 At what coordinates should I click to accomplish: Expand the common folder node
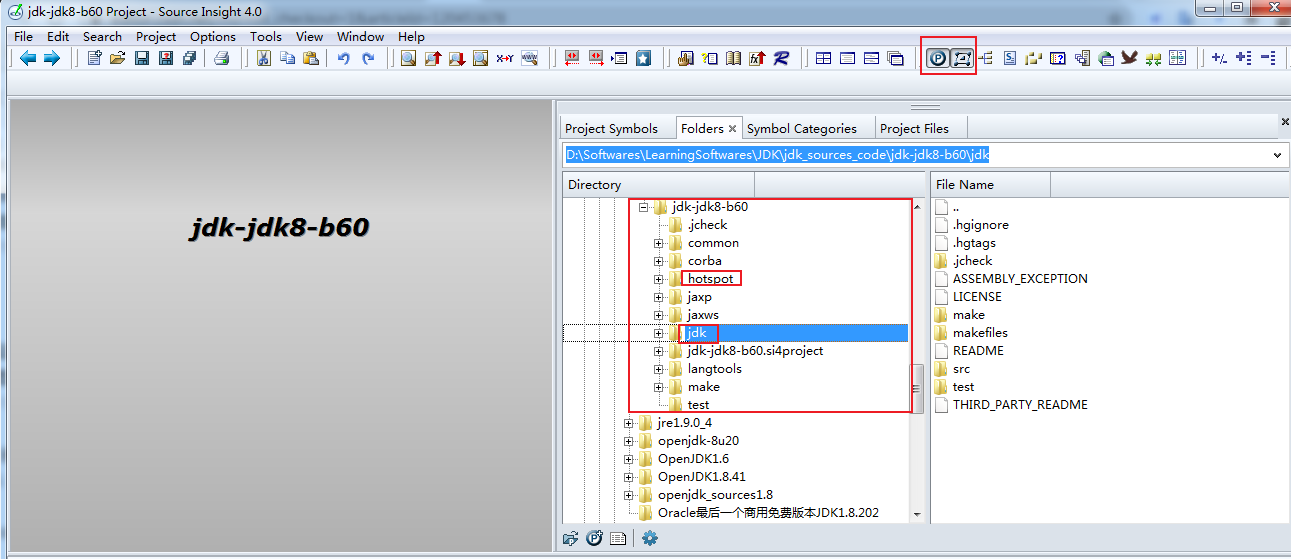coord(659,243)
